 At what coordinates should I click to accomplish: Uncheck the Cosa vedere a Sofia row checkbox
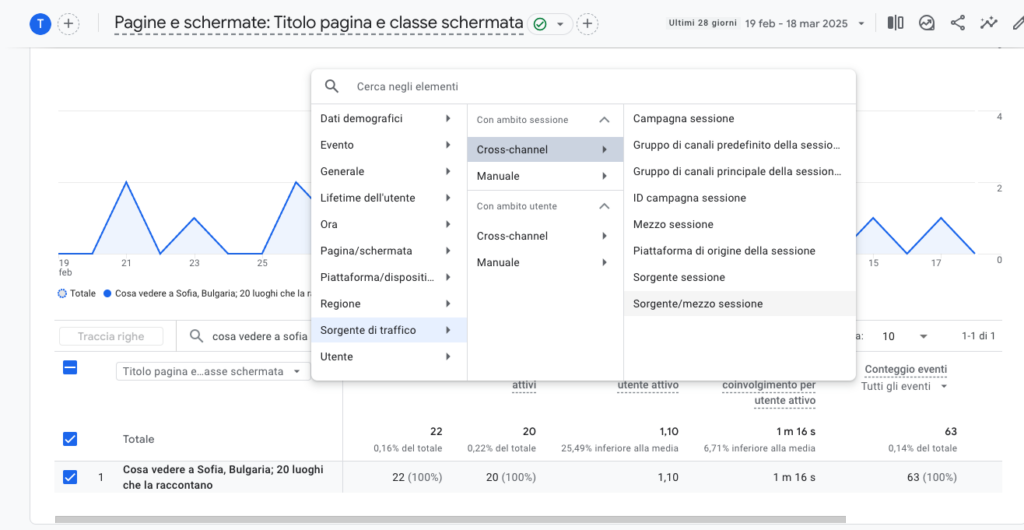(x=70, y=477)
